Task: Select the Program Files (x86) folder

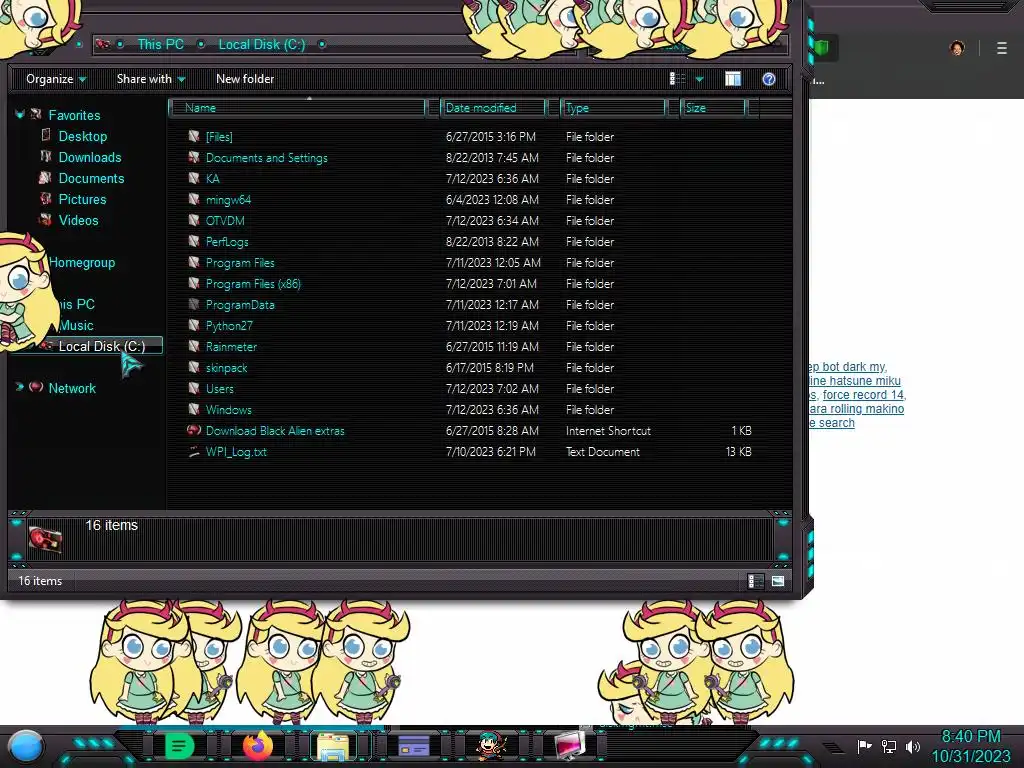Action: (x=253, y=283)
